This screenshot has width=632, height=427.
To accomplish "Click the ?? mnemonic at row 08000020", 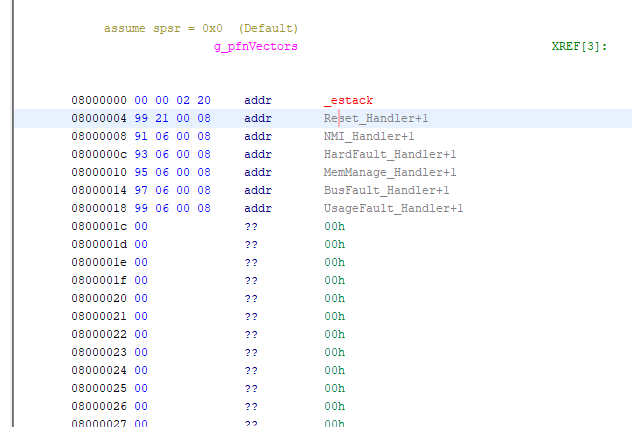I will point(251,299).
